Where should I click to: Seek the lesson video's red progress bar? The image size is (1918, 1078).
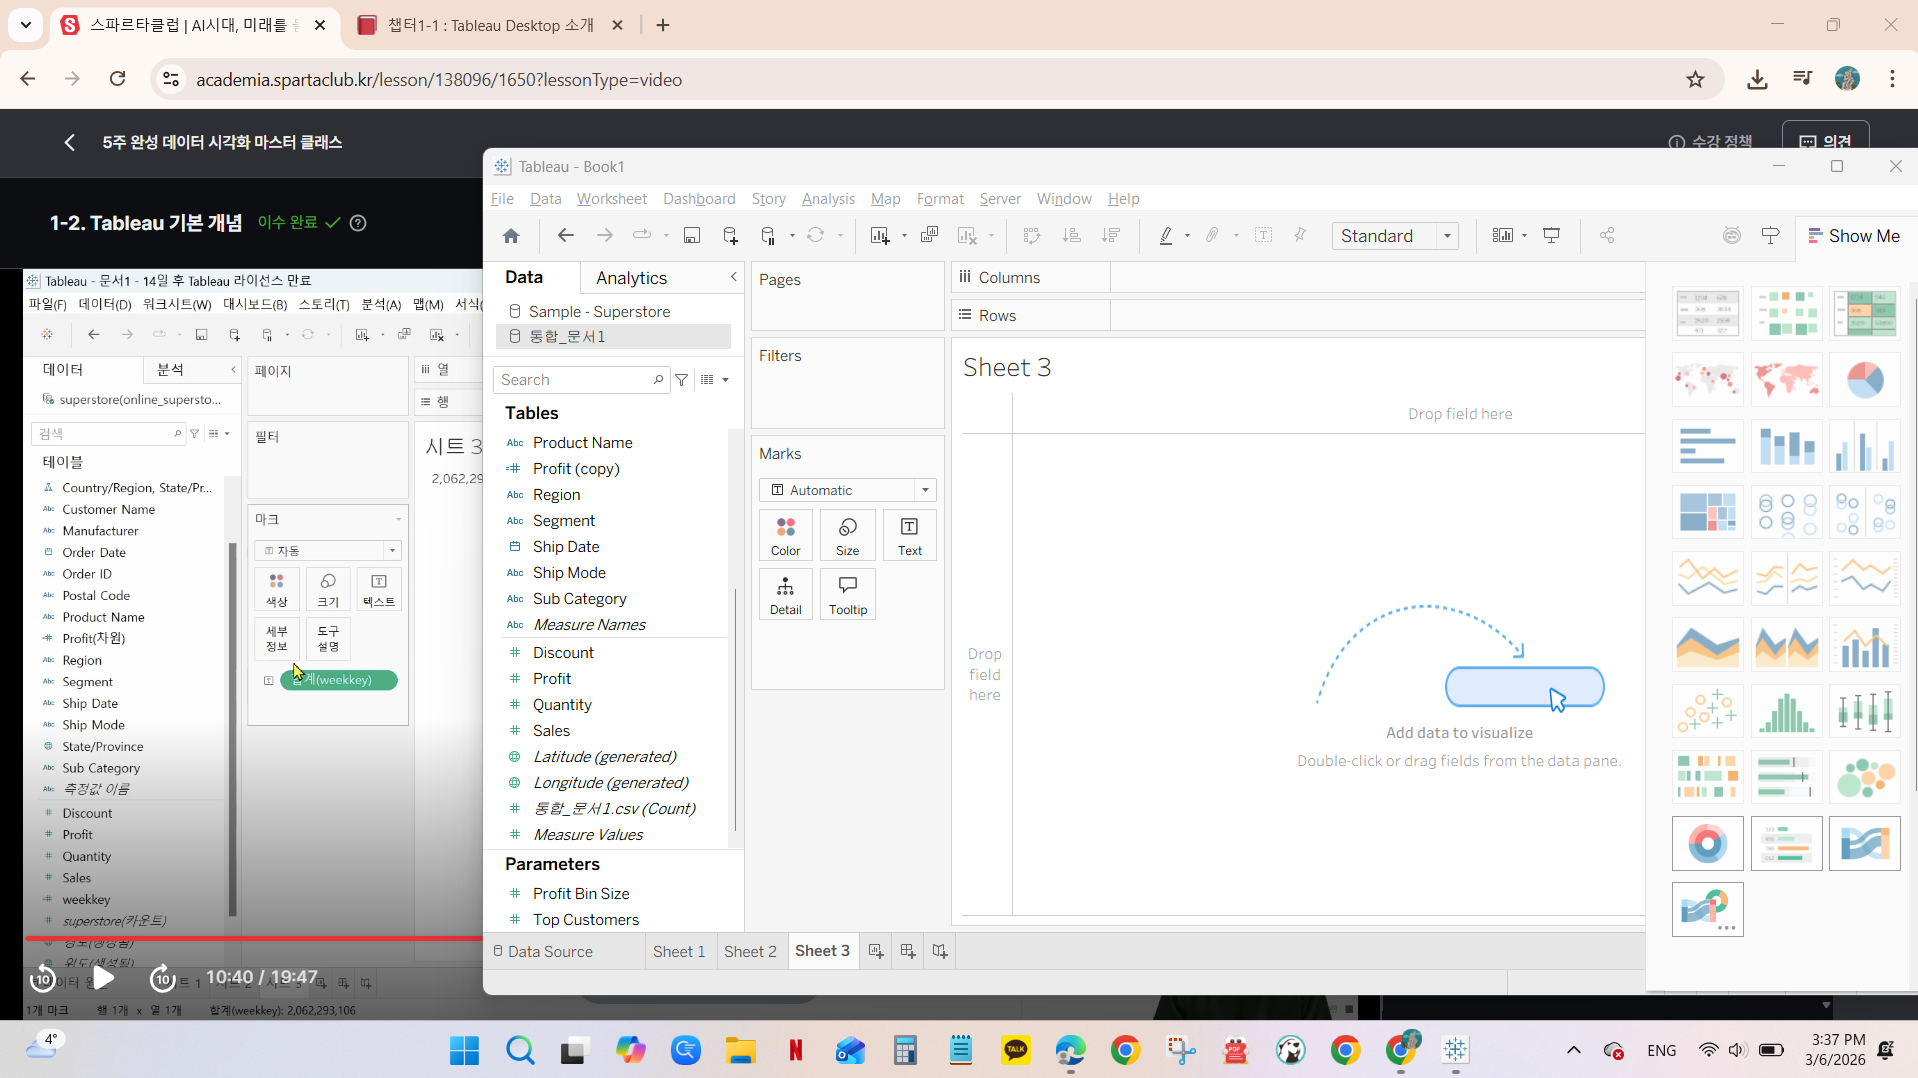click(x=254, y=938)
